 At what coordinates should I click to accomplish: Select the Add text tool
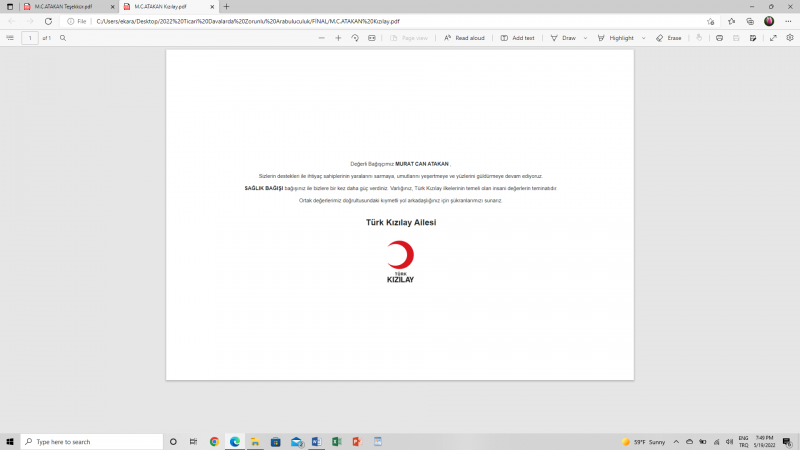click(x=517, y=38)
